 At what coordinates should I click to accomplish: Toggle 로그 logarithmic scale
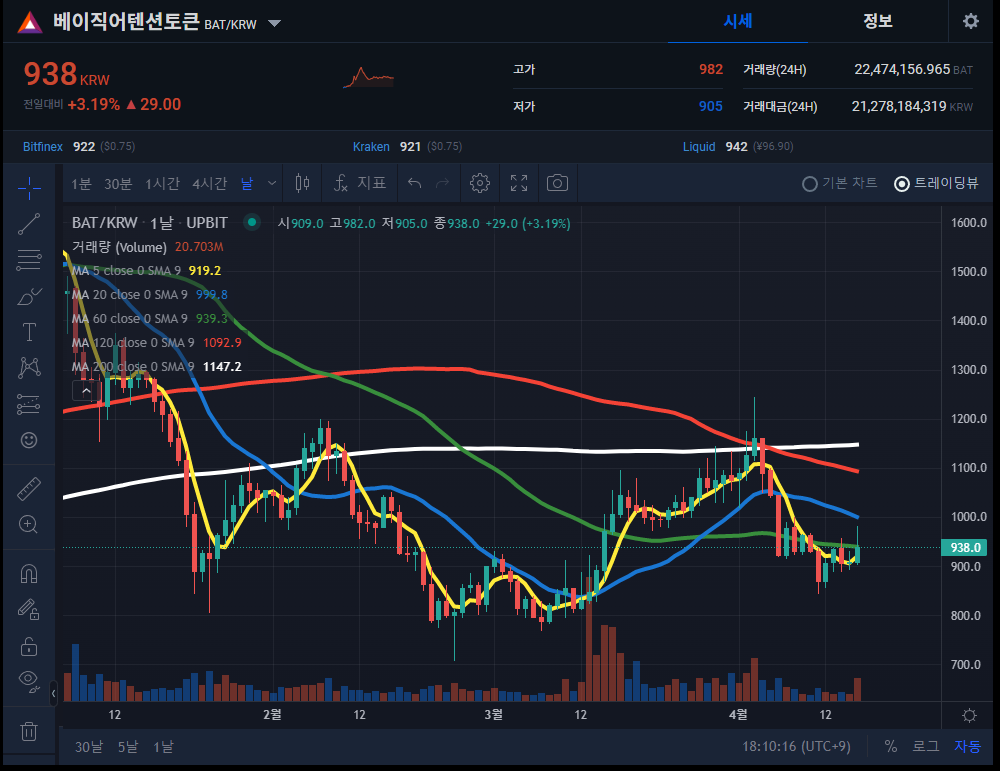(x=925, y=746)
